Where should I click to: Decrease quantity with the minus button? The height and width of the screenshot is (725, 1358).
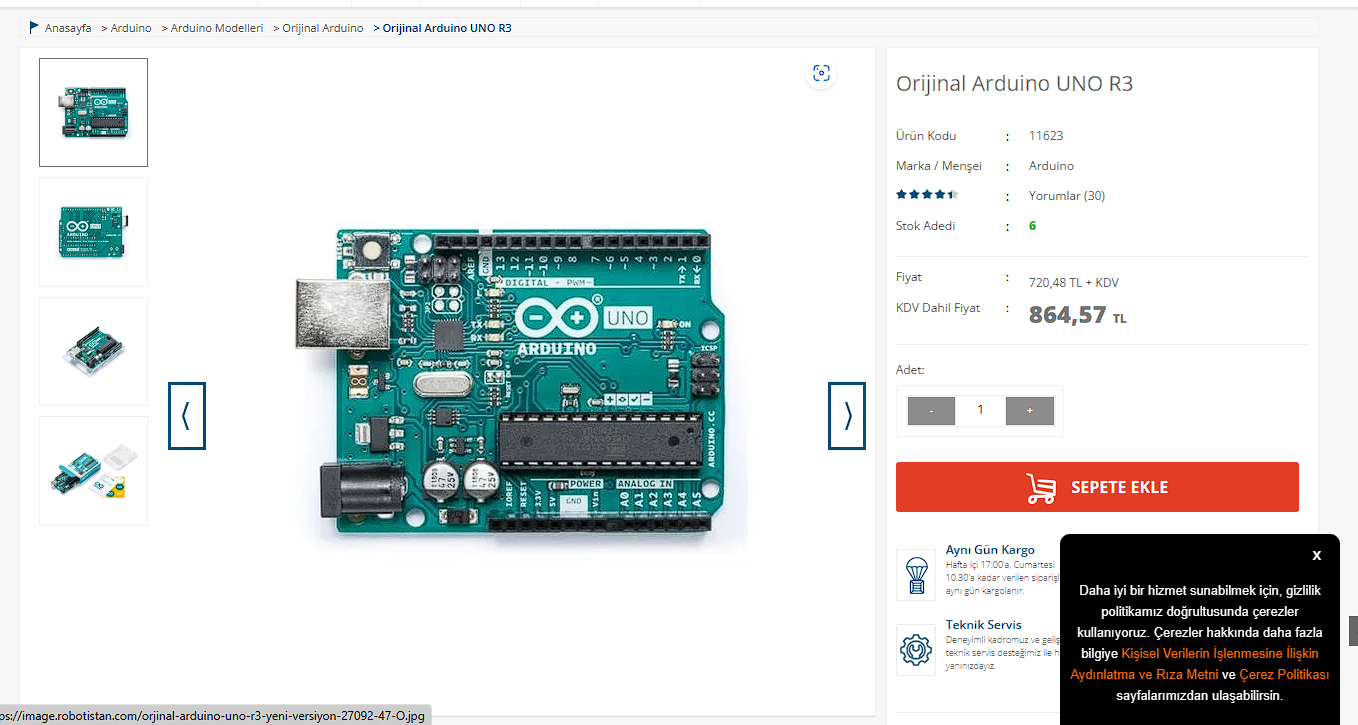[x=931, y=410]
